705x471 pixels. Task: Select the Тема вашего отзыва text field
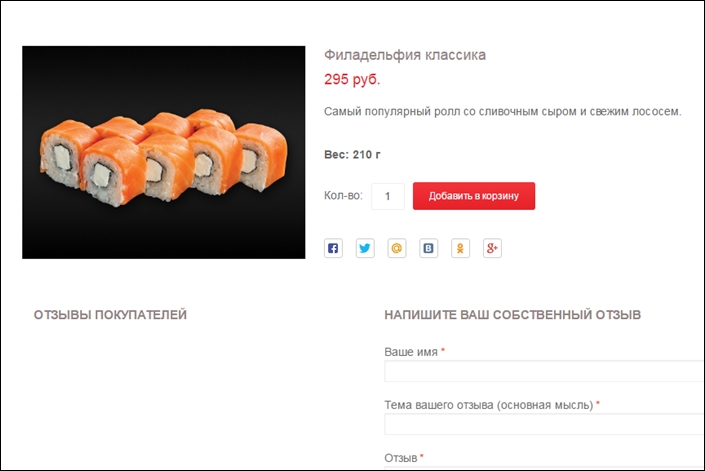(544, 424)
